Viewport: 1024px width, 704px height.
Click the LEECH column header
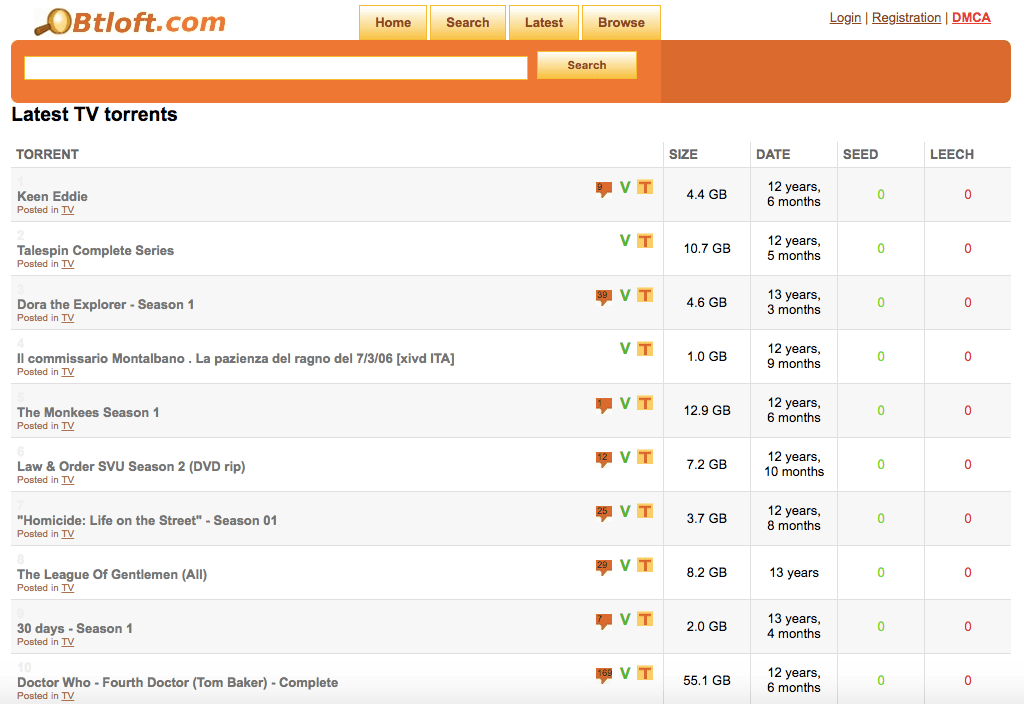[x=952, y=155]
